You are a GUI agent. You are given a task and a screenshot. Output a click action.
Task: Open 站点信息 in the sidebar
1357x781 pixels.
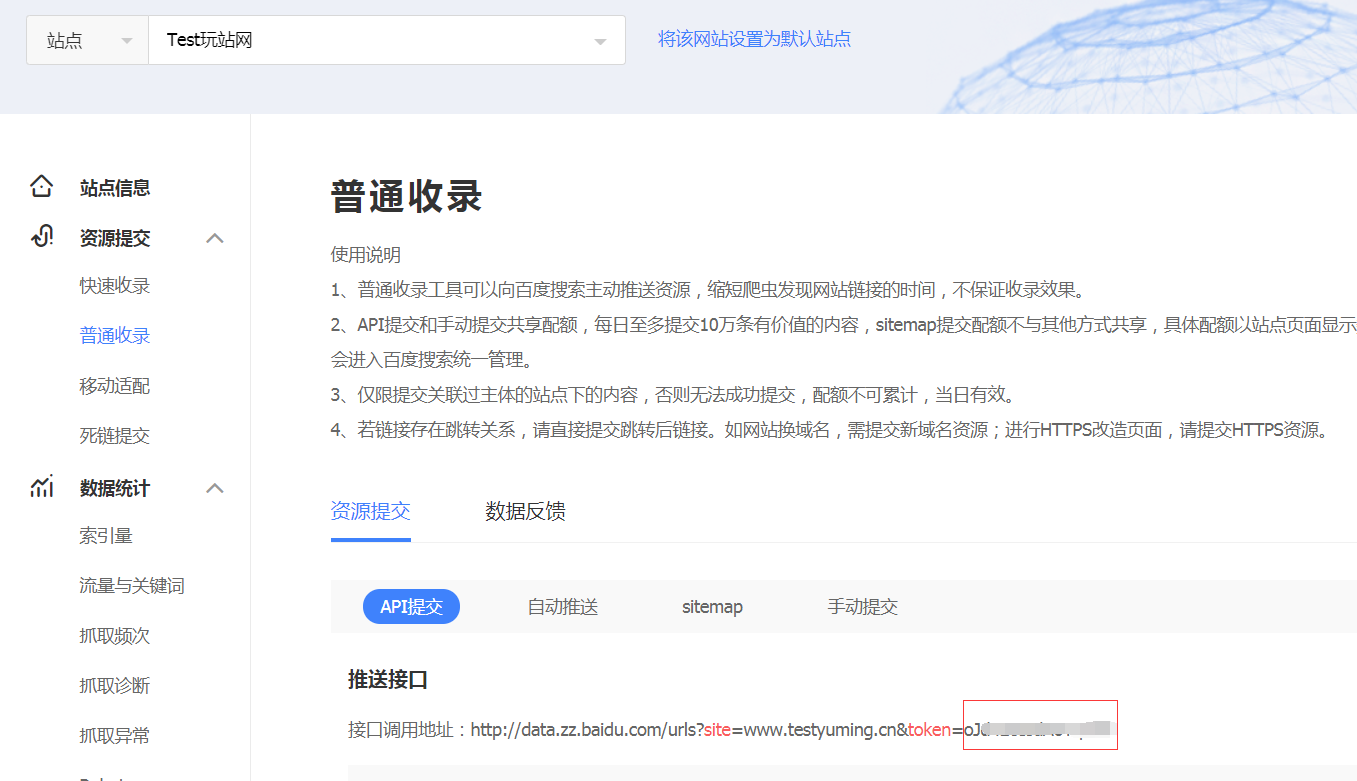115,188
